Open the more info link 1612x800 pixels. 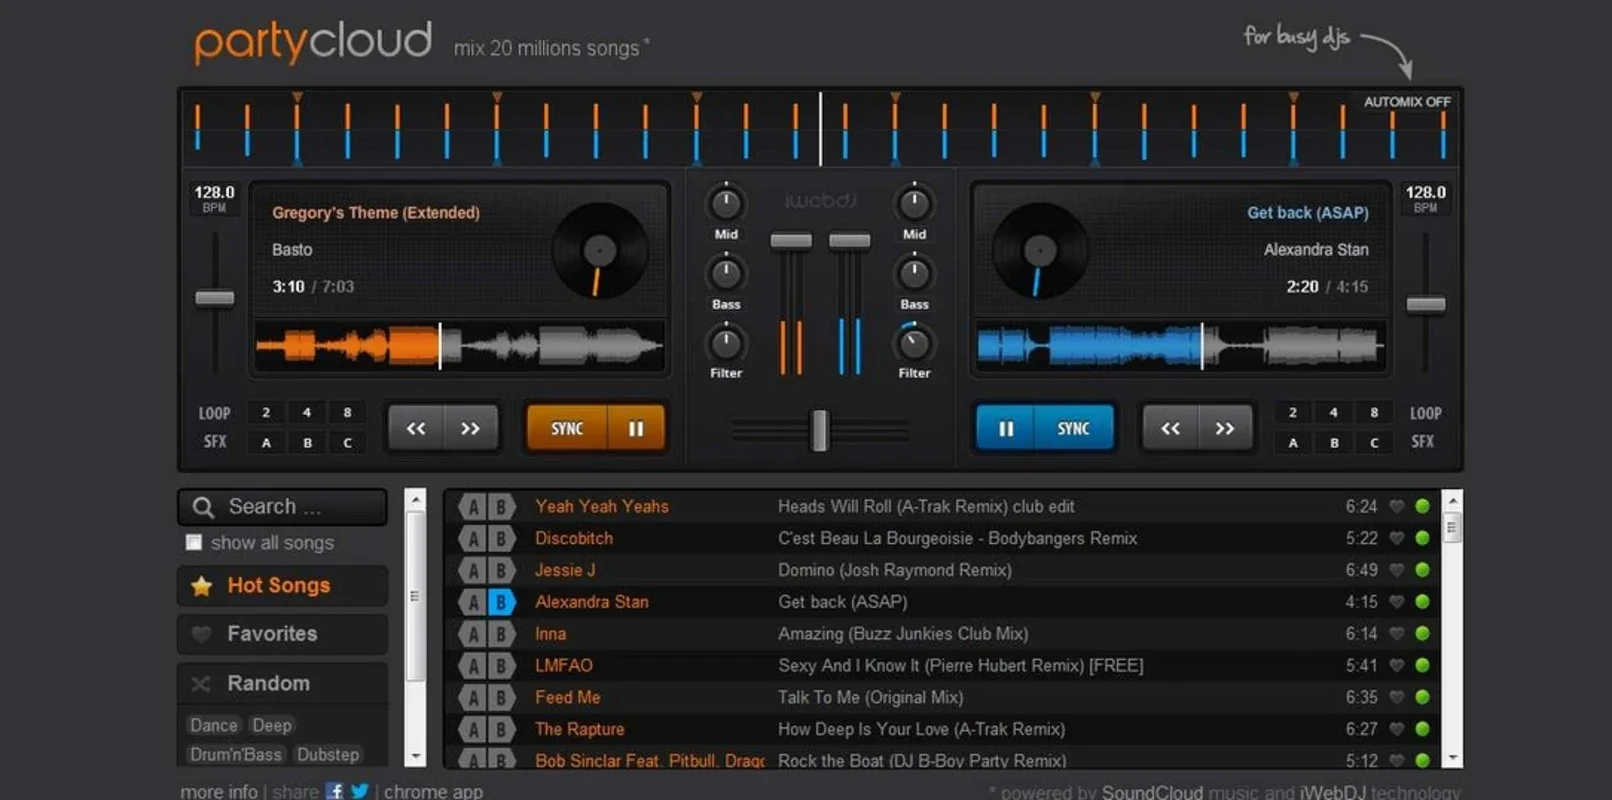(219, 791)
